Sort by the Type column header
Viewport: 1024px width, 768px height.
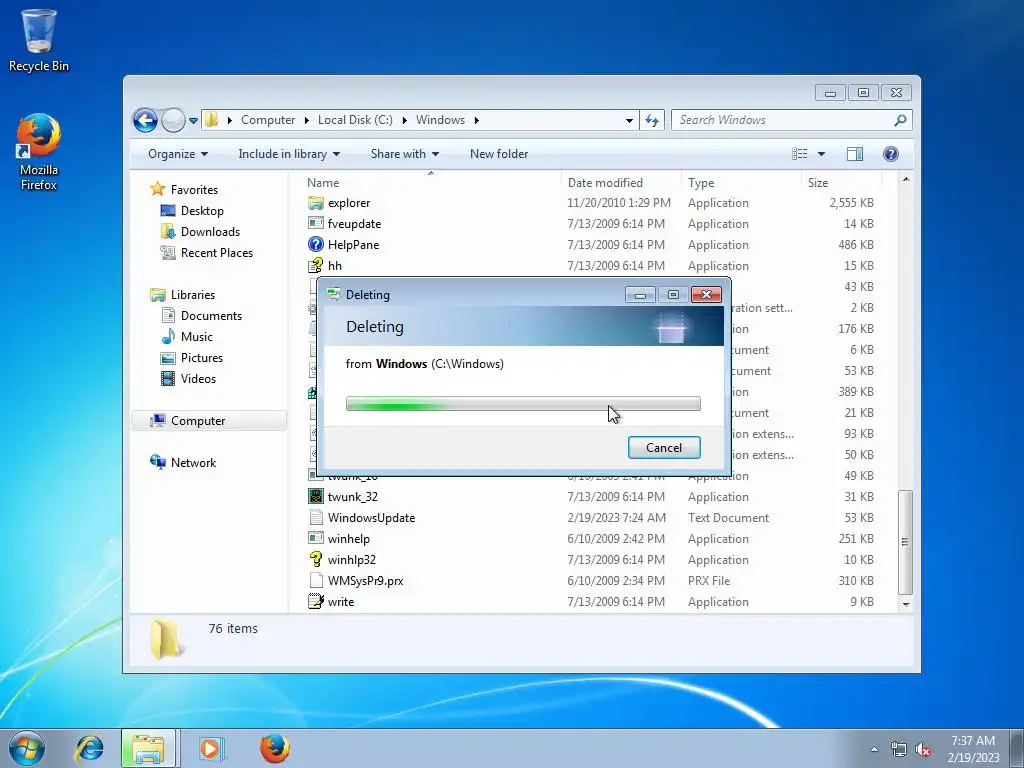(x=741, y=183)
